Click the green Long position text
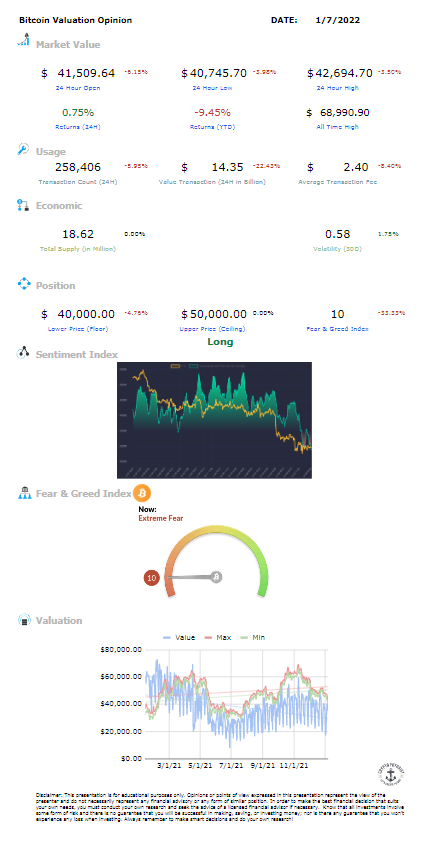The image size is (433, 841). [x=220, y=342]
